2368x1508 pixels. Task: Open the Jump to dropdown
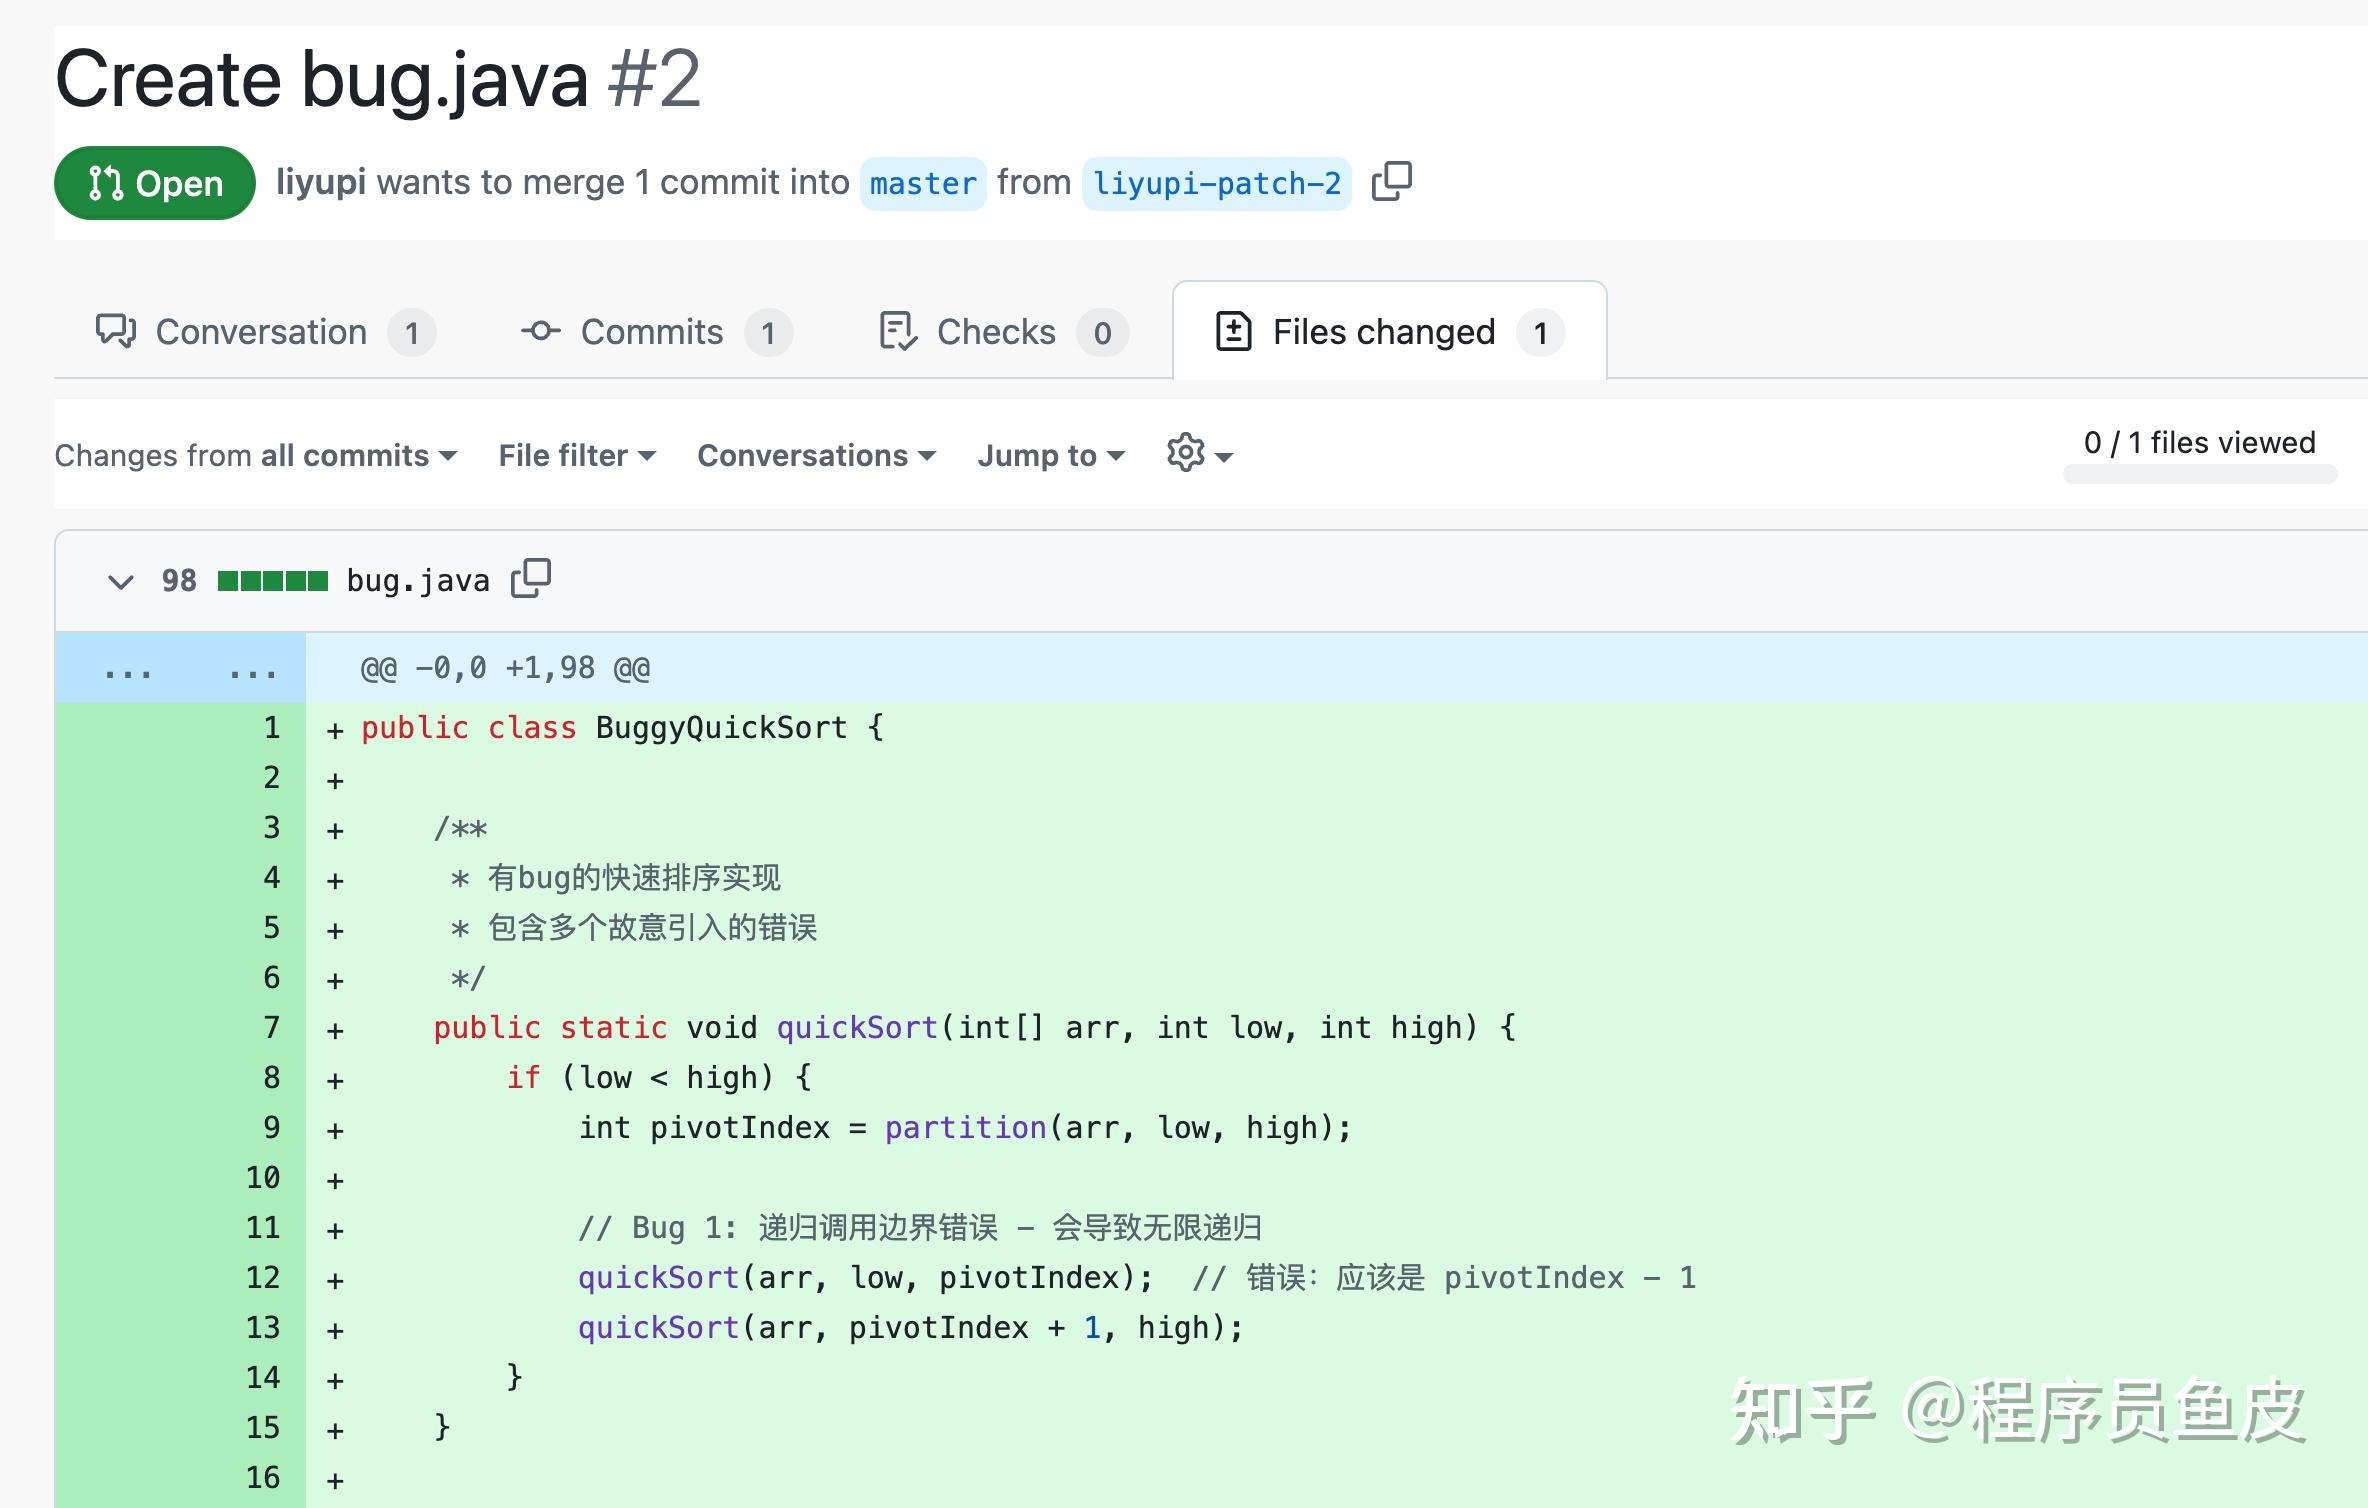pyautogui.click(x=1050, y=456)
